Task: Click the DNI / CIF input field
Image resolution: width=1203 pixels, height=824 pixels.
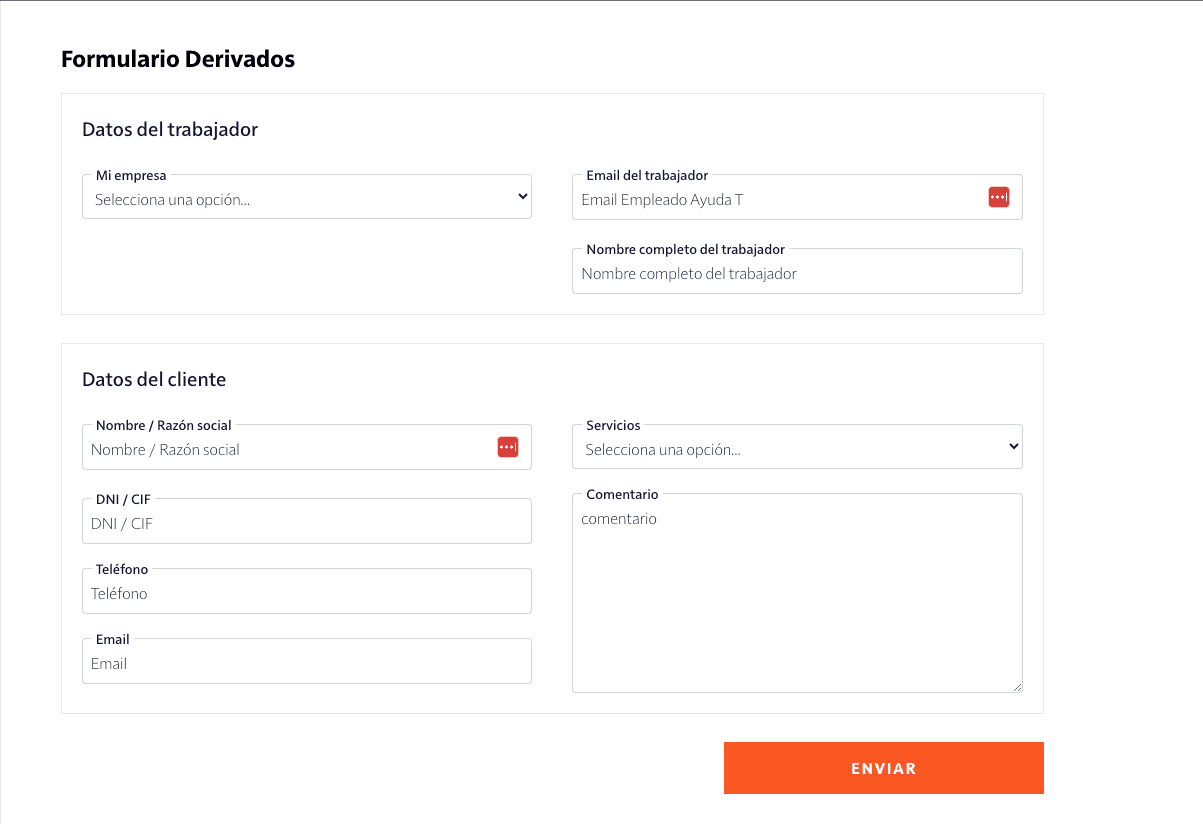Action: click(x=306, y=521)
